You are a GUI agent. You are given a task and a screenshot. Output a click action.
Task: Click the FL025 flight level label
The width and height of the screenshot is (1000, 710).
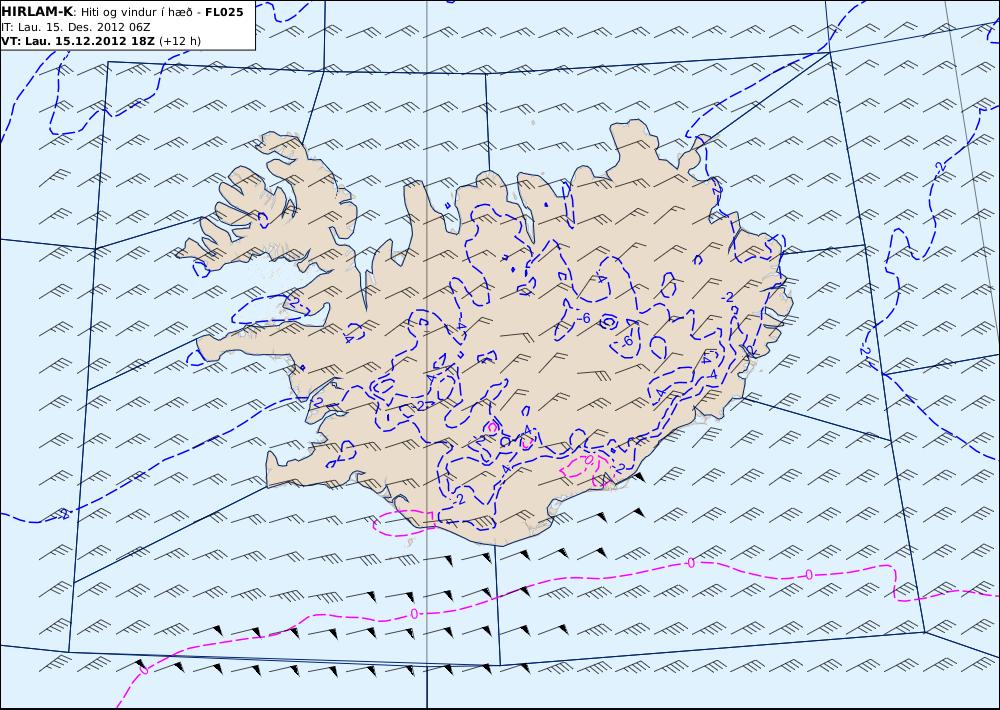coord(224,12)
